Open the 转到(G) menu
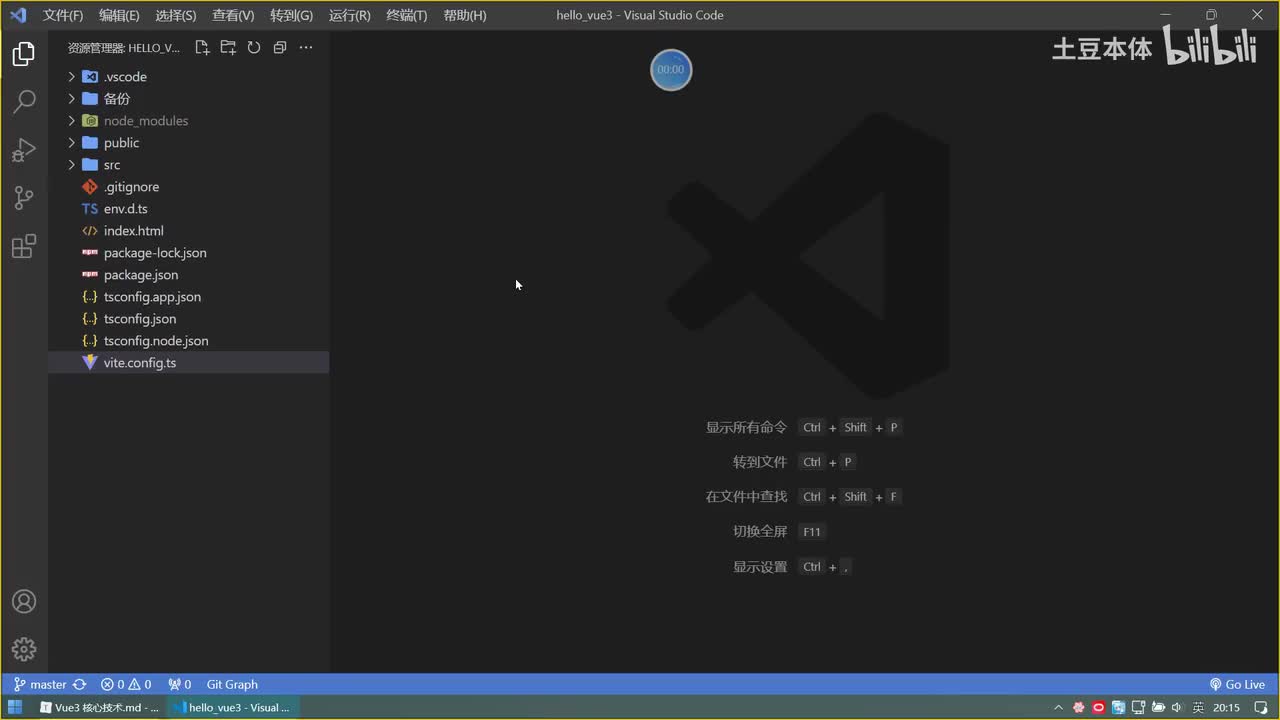Screen dimensions: 1280x720 pos(291,15)
